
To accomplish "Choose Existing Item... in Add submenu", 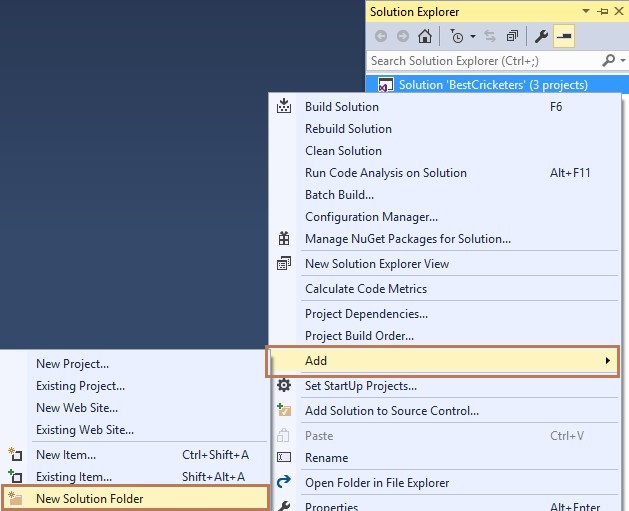I will (135, 477).
